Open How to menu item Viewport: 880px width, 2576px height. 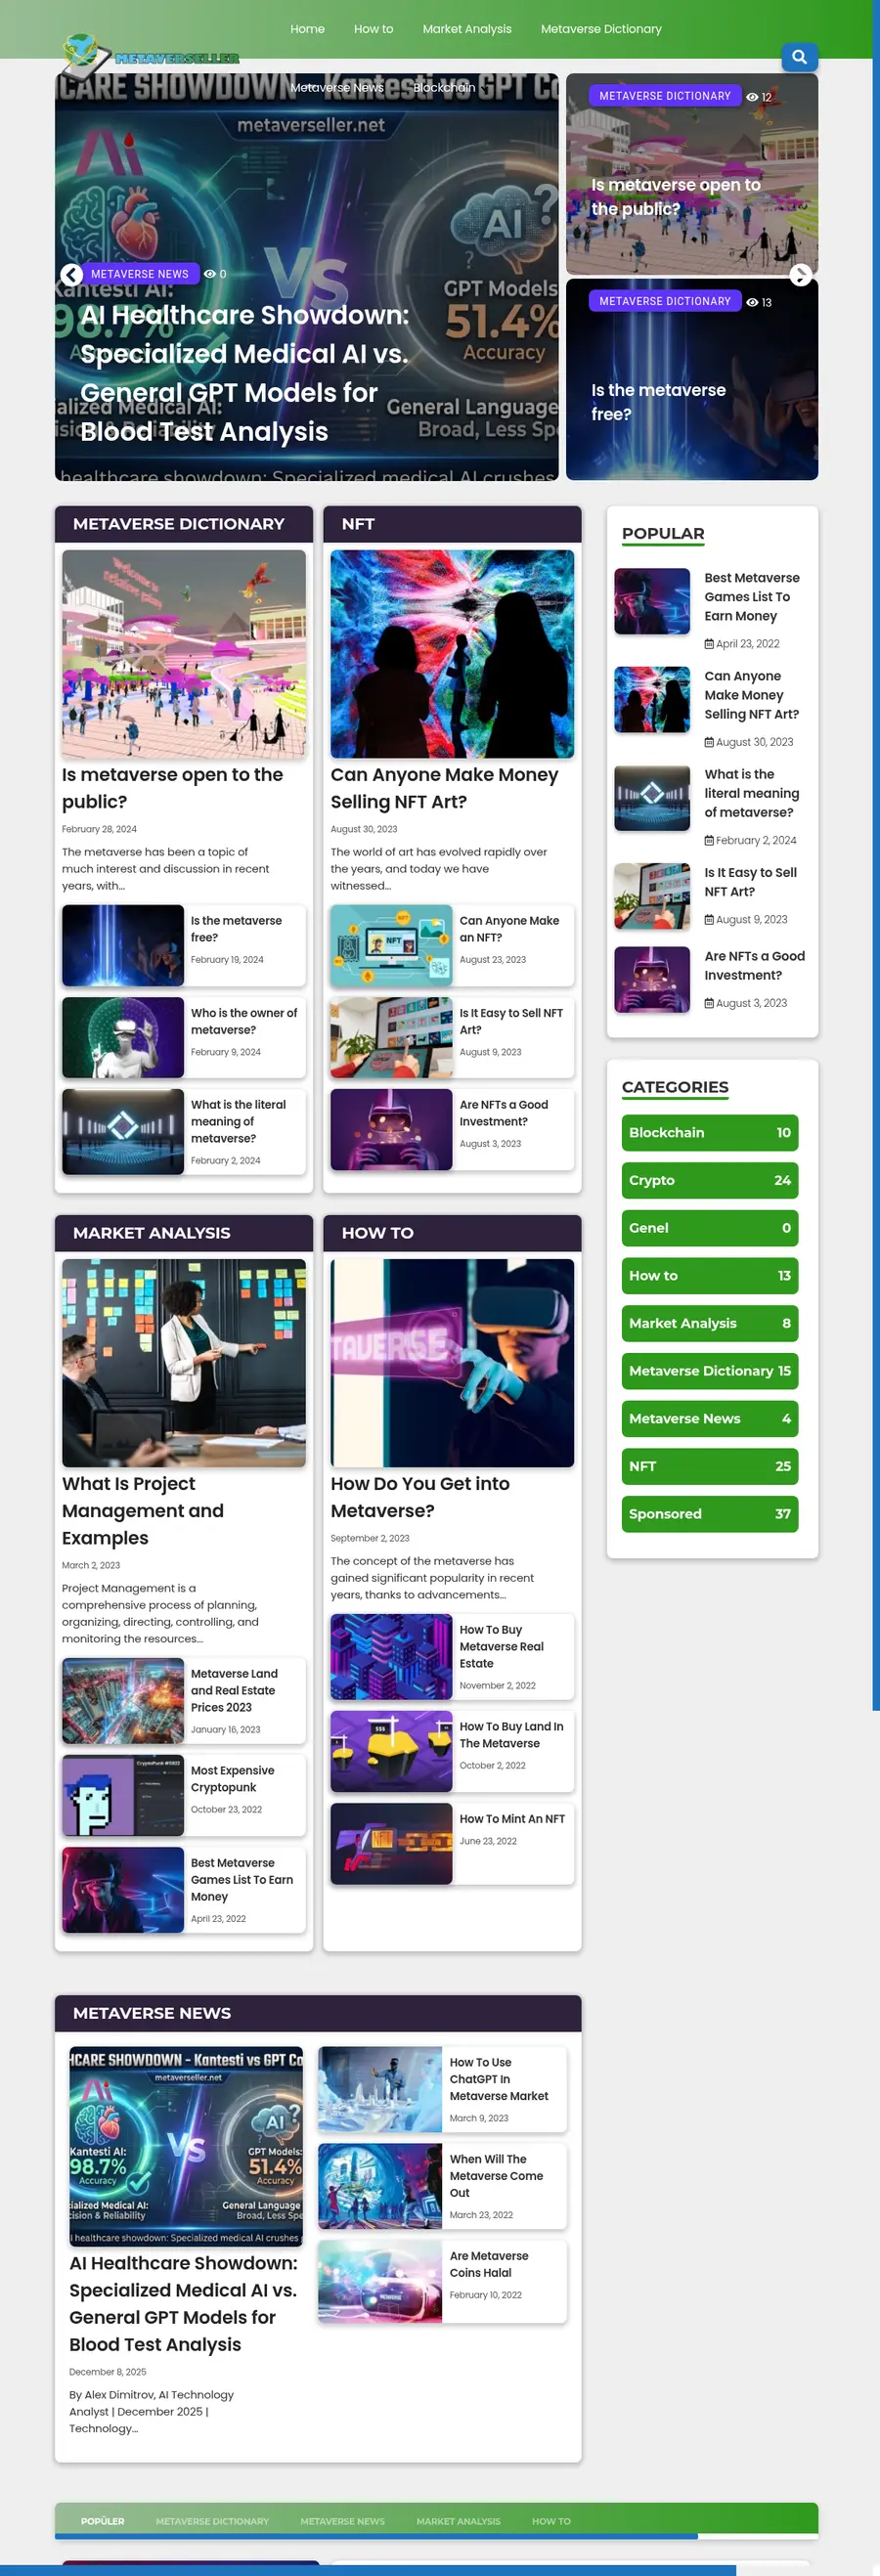(x=373, y=29)
